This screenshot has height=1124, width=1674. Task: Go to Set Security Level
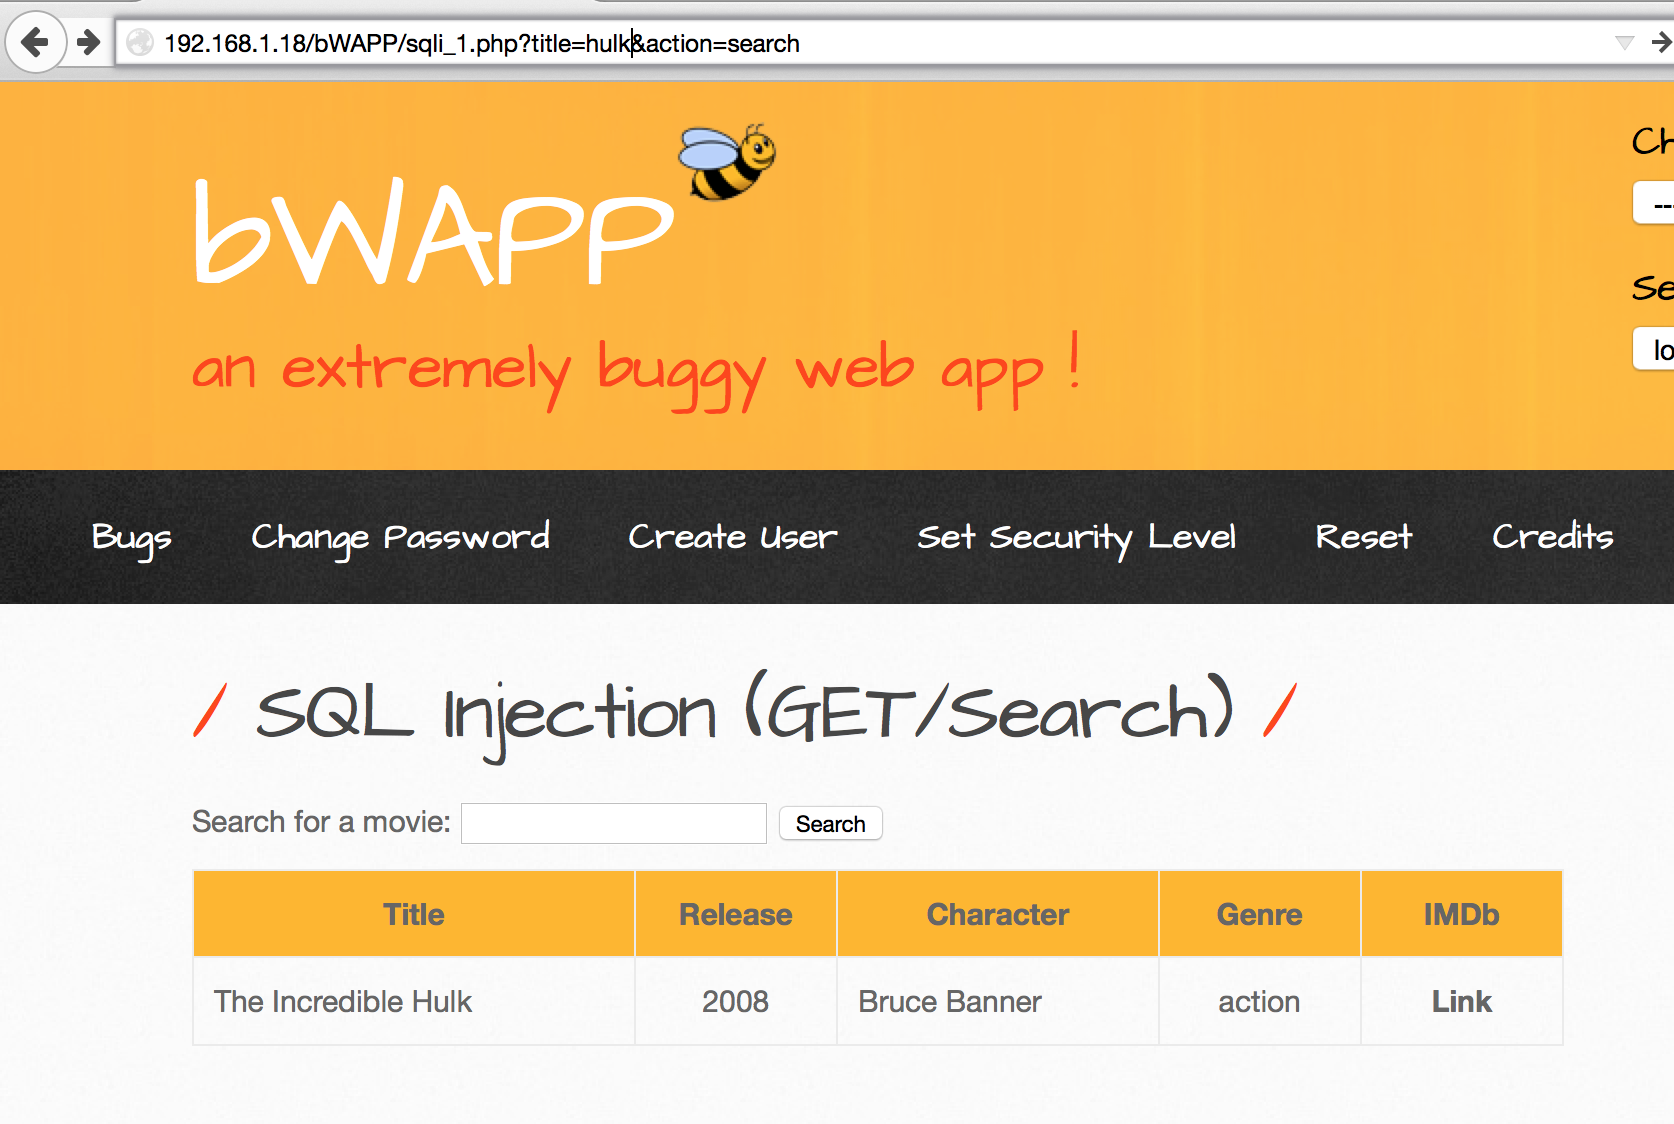point(1077,537)
